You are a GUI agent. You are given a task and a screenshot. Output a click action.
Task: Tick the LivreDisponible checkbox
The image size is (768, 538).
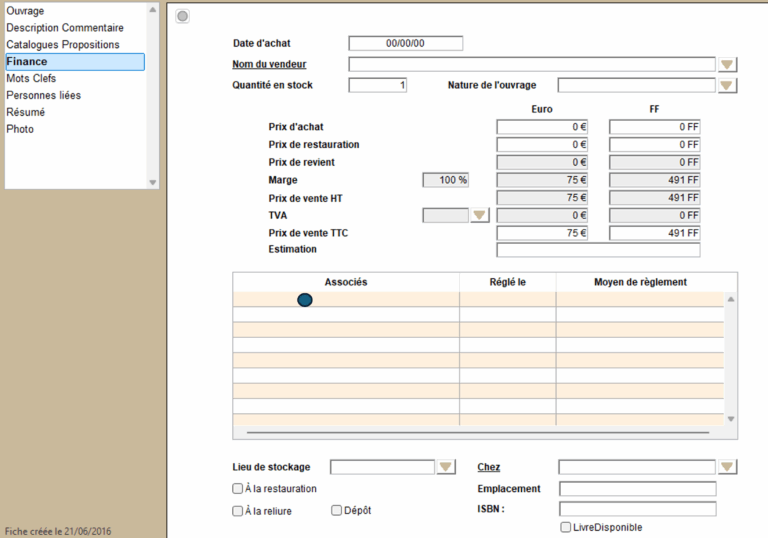click(566, 527)
